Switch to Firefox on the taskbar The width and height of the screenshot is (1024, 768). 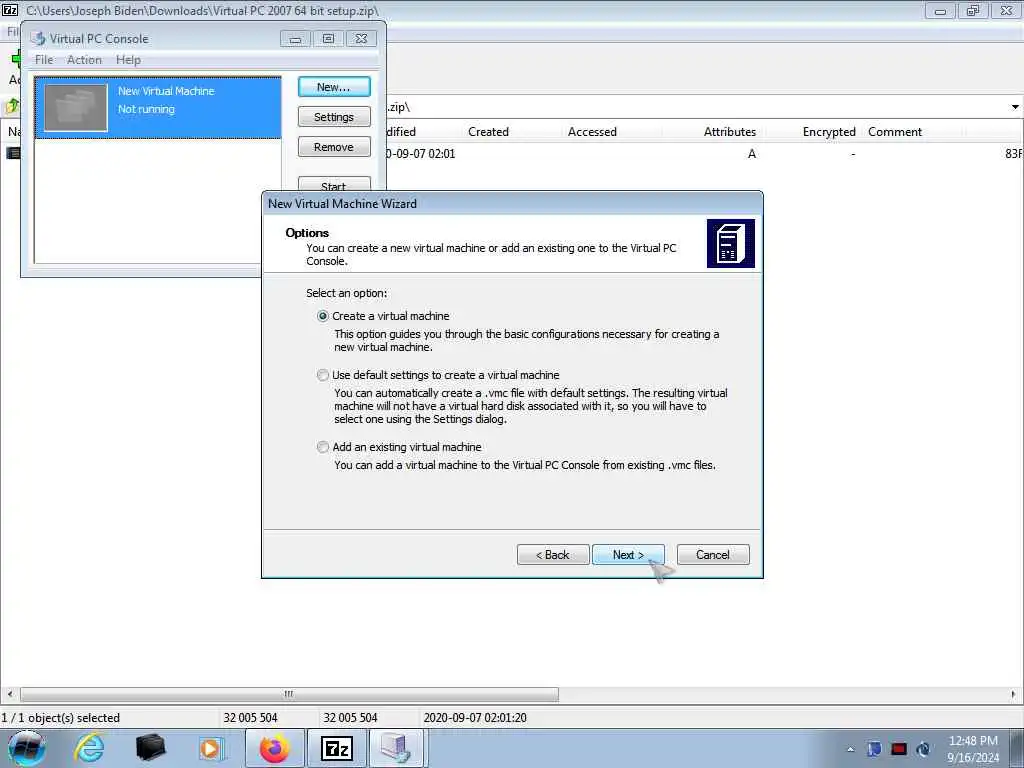point(274,748)
